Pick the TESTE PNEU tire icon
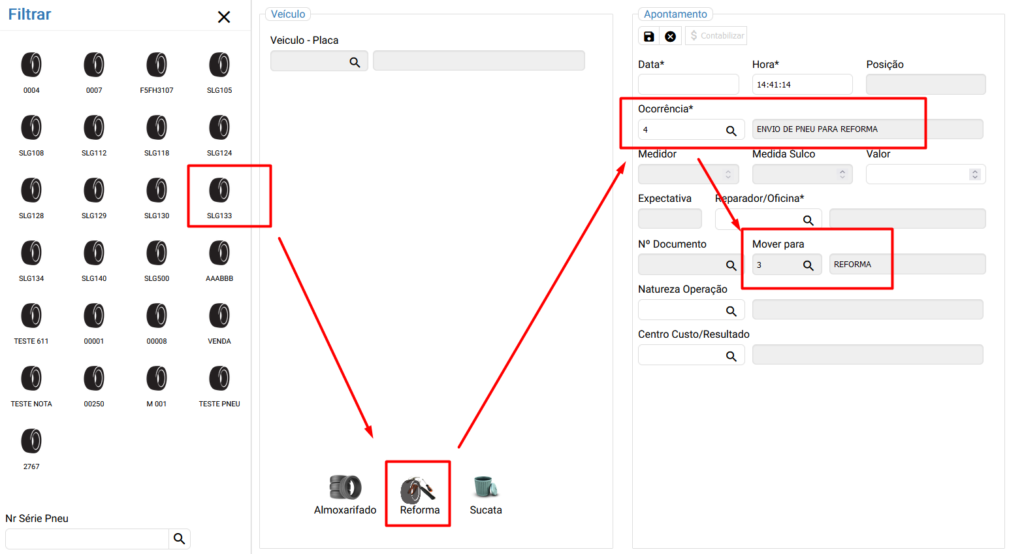 point(219,379)
